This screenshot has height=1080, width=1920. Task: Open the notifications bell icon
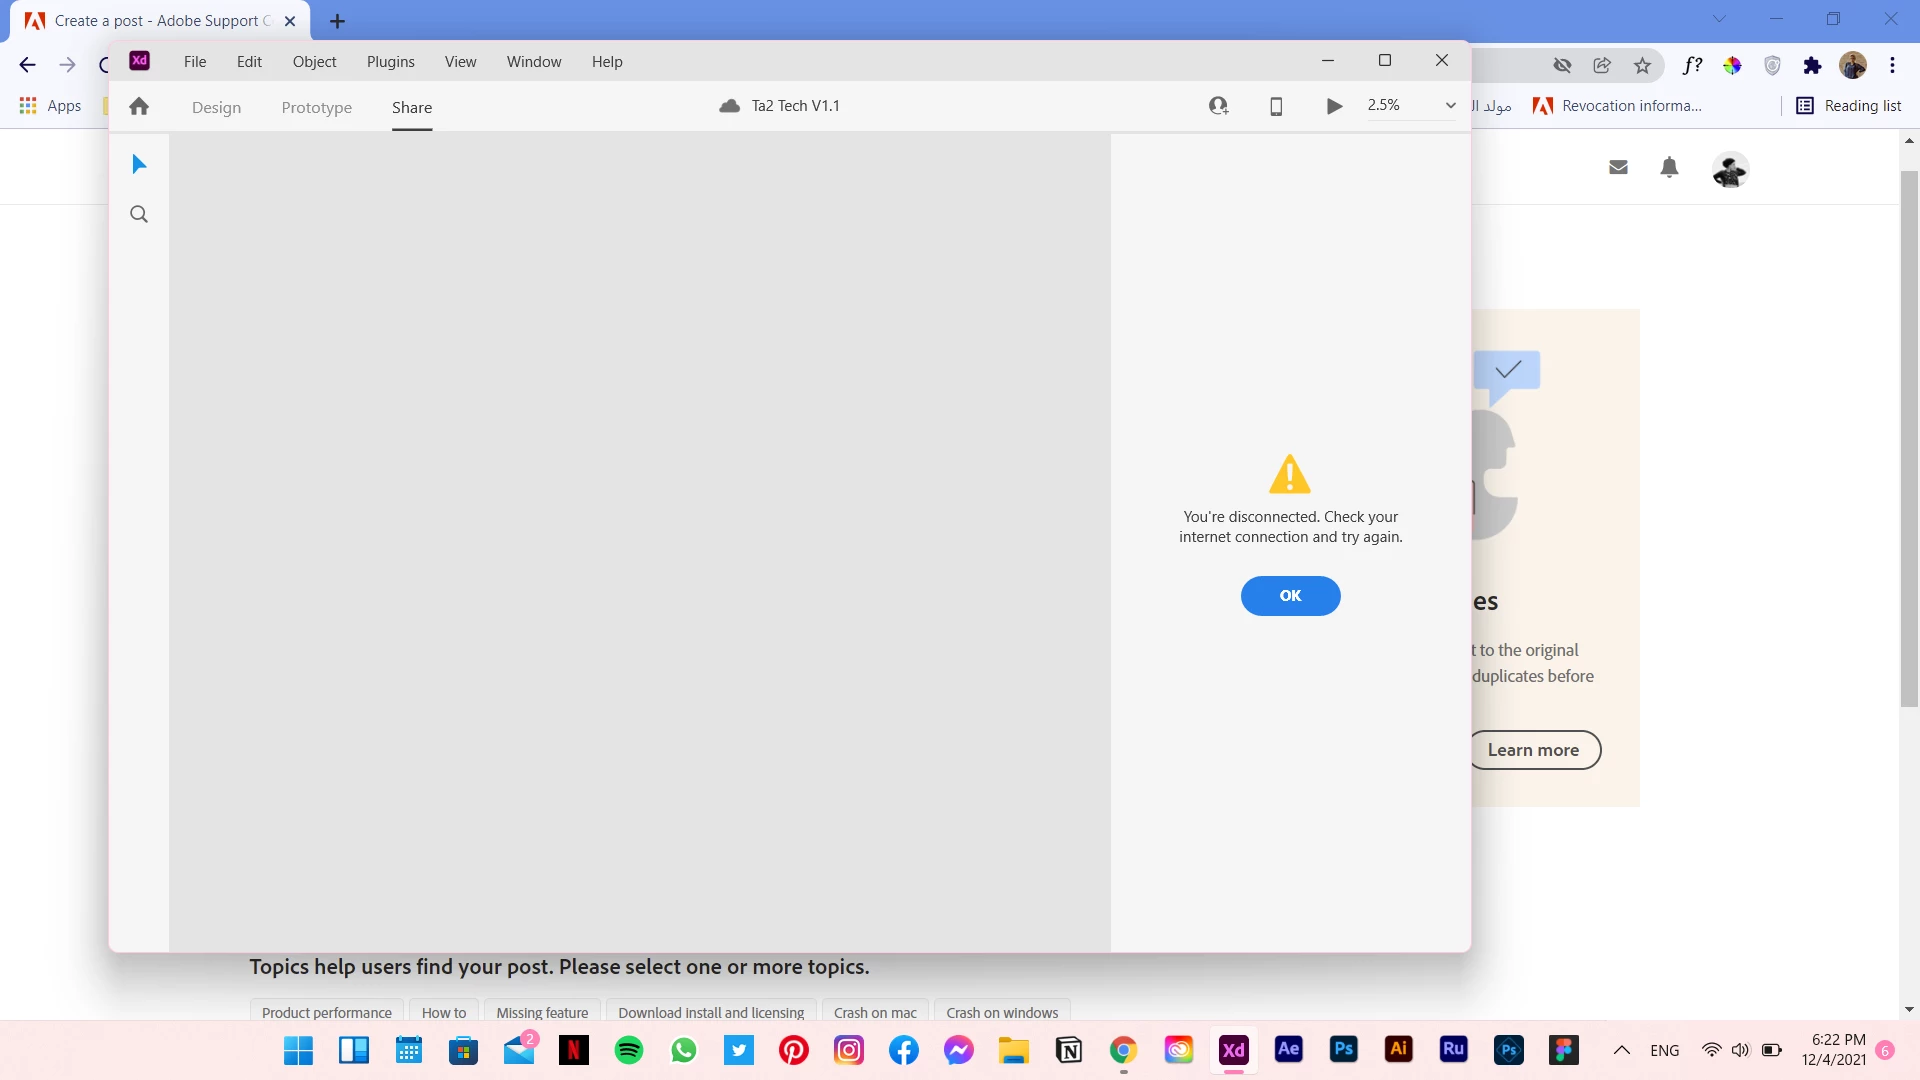(x=1669, y=168)
